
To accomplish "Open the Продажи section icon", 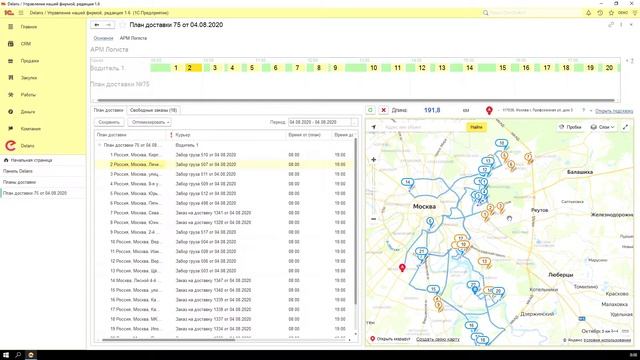I will (x=11, y=61).
